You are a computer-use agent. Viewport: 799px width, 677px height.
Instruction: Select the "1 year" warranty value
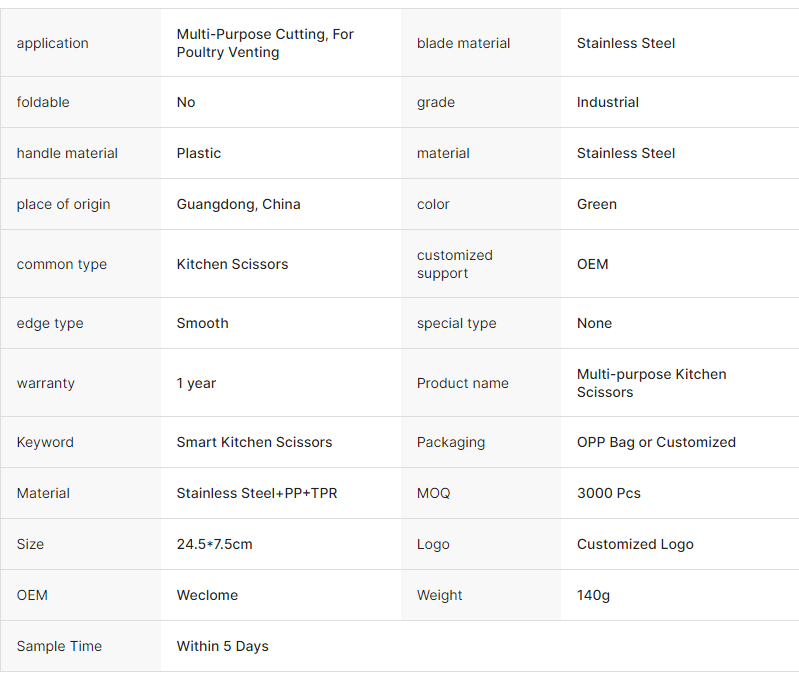pyautogui.click(x=196, y=383)
